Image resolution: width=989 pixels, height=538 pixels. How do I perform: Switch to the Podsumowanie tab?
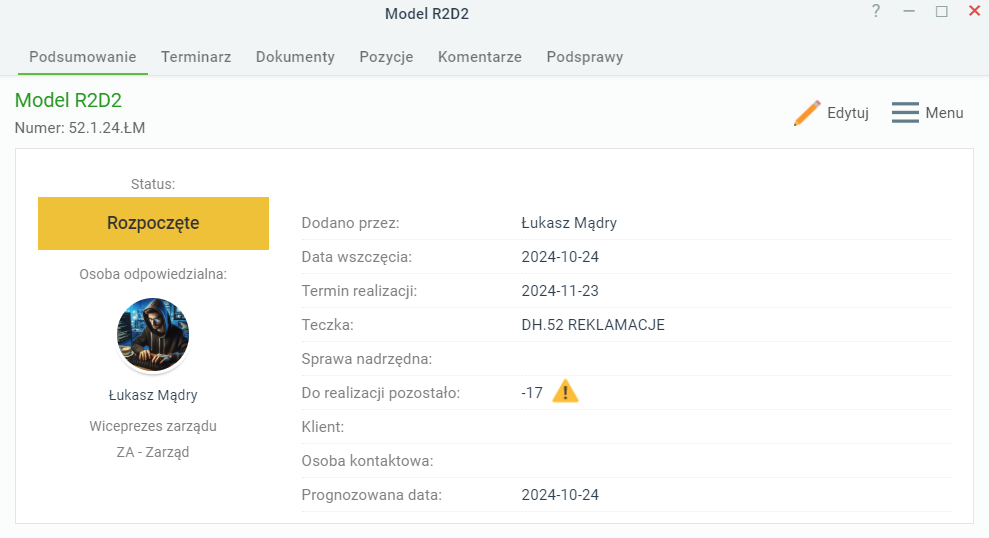pos(83,57)
